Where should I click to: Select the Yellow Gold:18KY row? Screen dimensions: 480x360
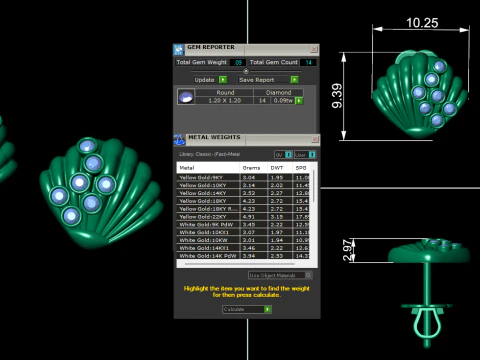pos(243,201)
